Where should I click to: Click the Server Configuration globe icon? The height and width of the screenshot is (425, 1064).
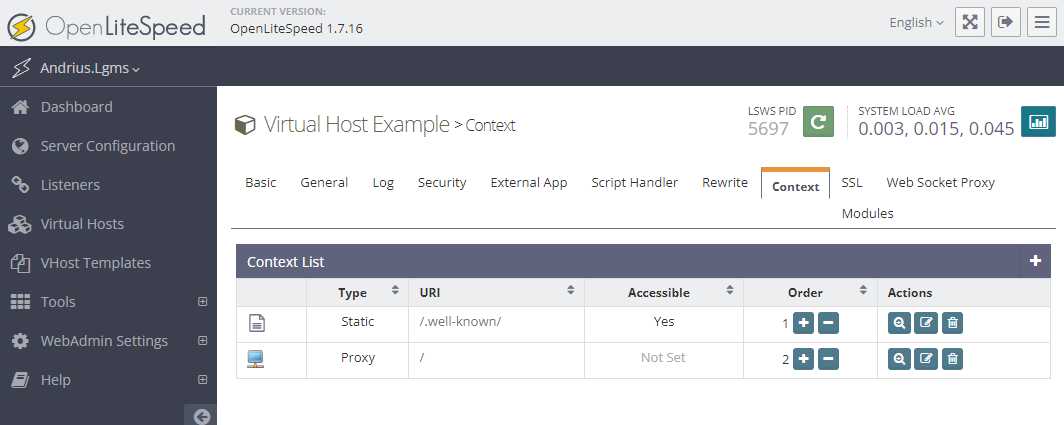pos(20,146)
